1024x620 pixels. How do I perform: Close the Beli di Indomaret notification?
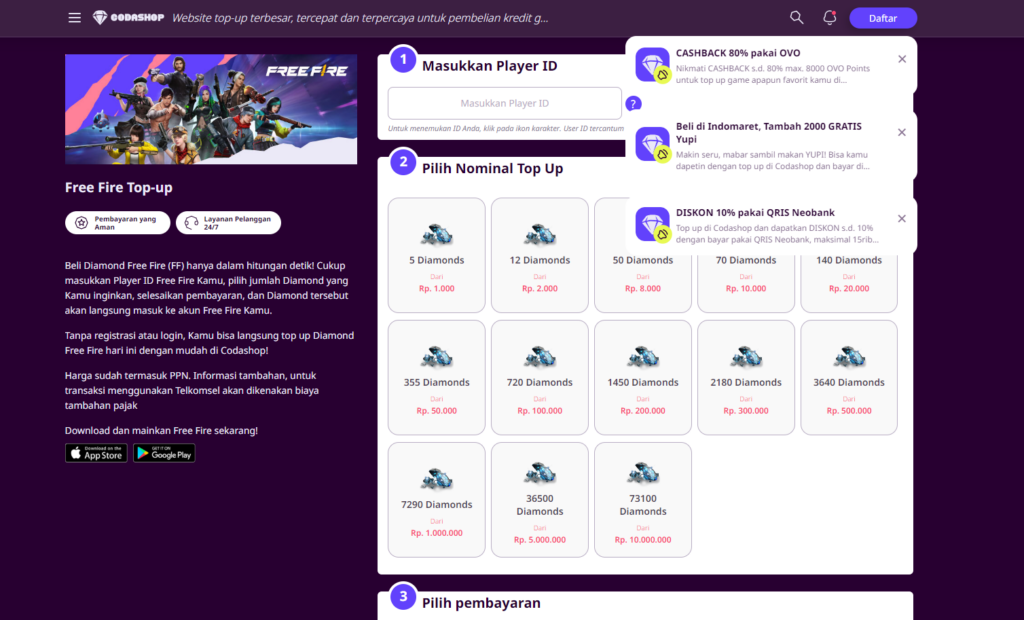click(902, 133)
